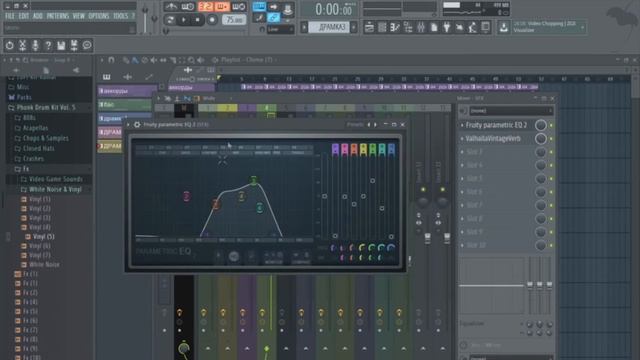
Task: Click the render/export download icon
Action: pyautogui.click(x=504, y=27)
